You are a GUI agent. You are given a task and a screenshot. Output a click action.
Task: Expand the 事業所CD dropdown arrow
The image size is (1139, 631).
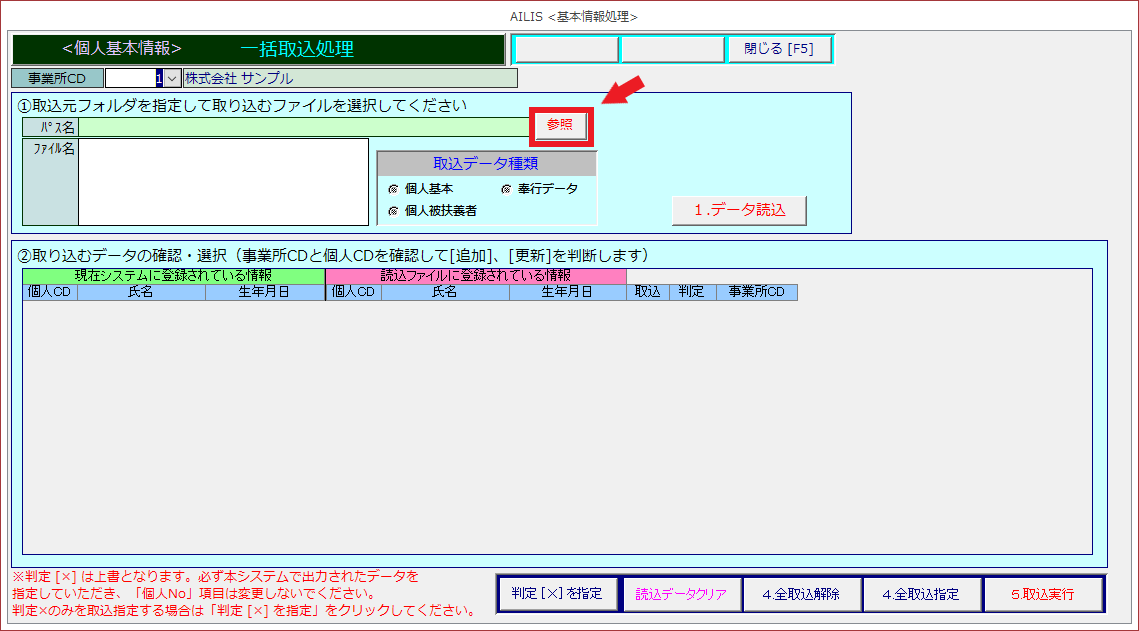coord(172,78)
